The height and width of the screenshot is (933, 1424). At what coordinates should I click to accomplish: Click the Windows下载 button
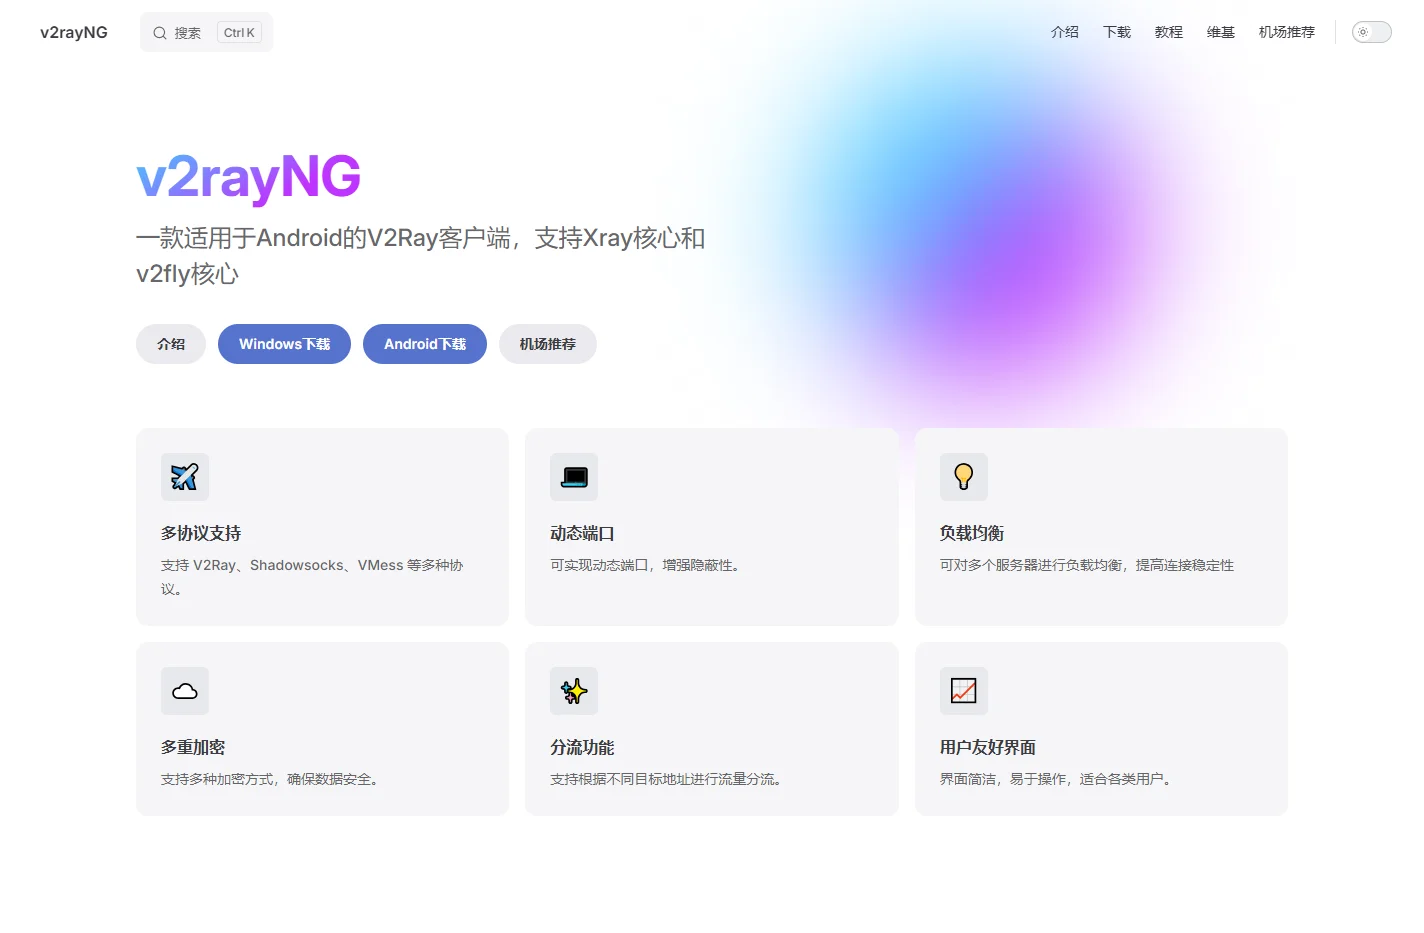(284, 344)
